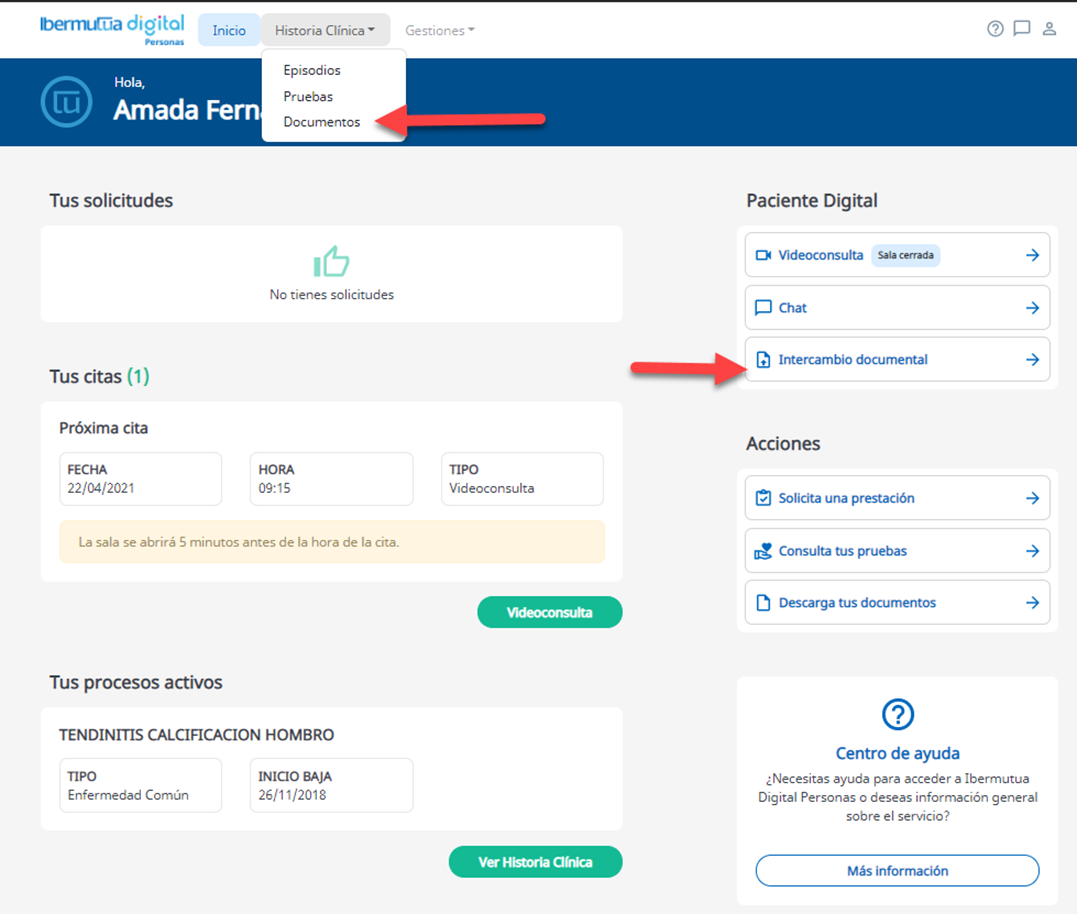Click the arrow on the Chat row
Image resolution: width=1077 pixels, height=914 pixels.
coord(1032,308)
